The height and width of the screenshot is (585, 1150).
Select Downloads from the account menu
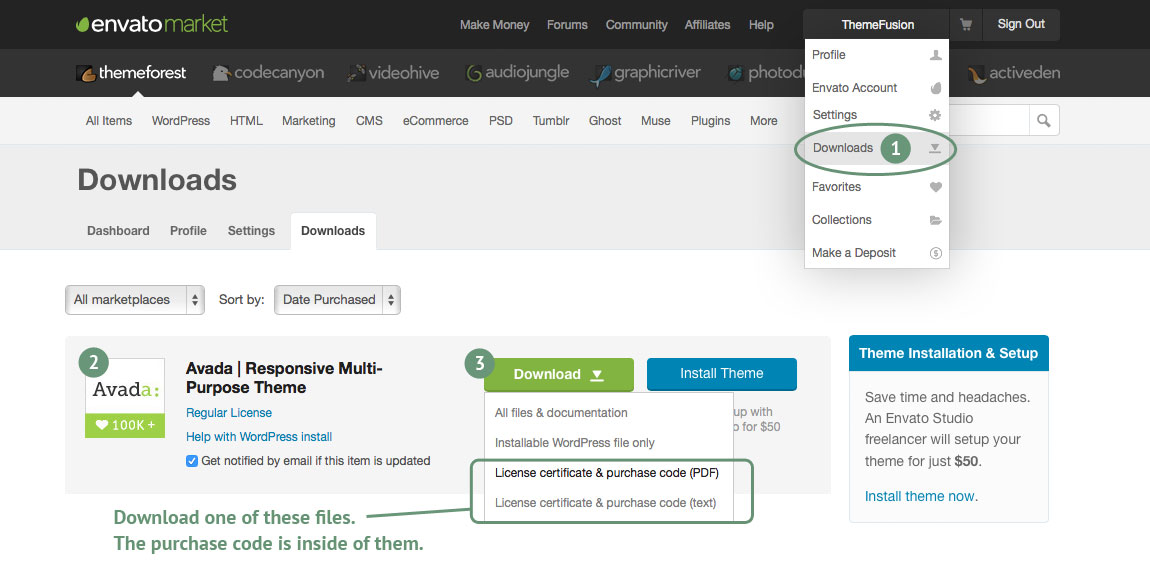pos(876,148)
